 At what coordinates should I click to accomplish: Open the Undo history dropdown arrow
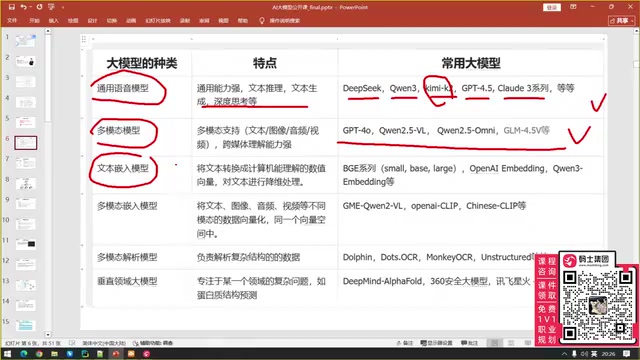[x=30, y=7]
